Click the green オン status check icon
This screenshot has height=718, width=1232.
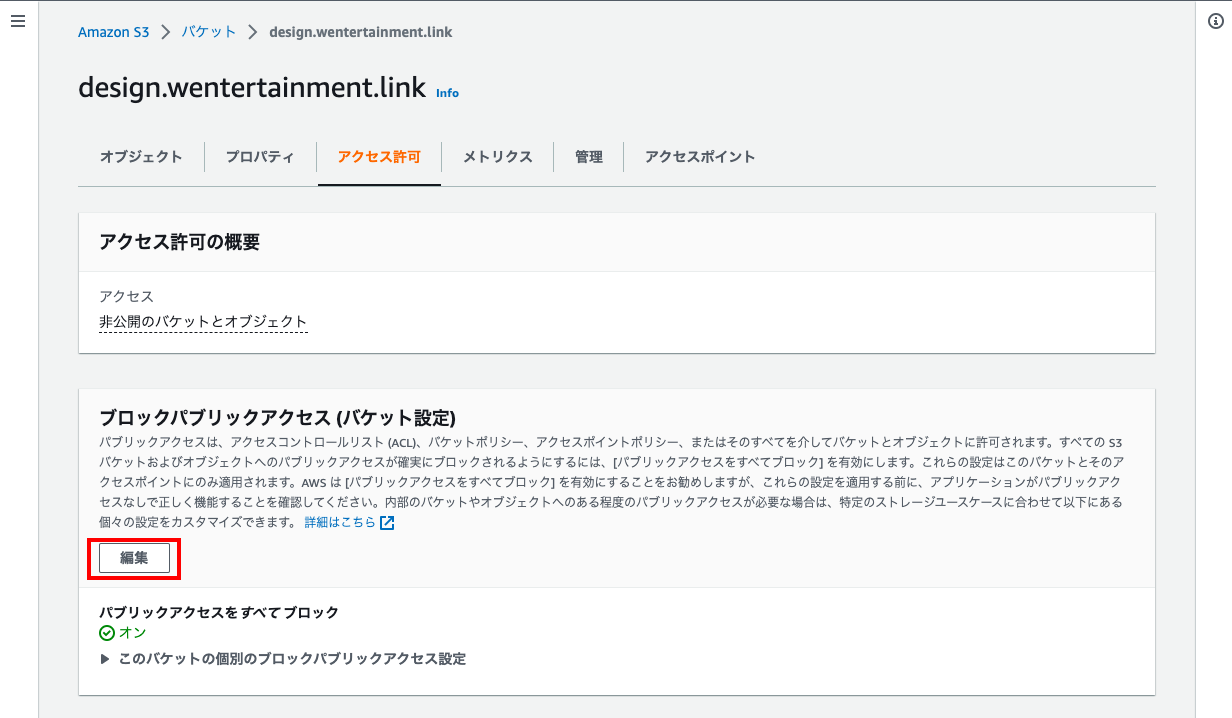coord(107,633)
